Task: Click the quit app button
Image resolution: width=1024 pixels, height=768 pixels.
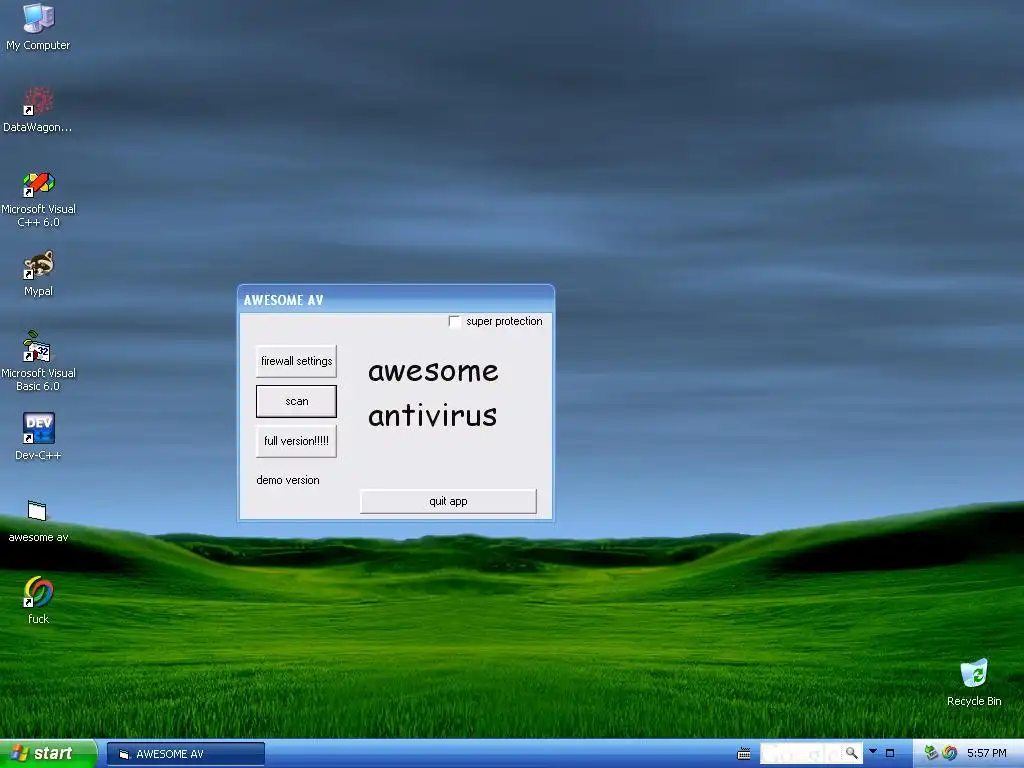Action: (448, 502)
